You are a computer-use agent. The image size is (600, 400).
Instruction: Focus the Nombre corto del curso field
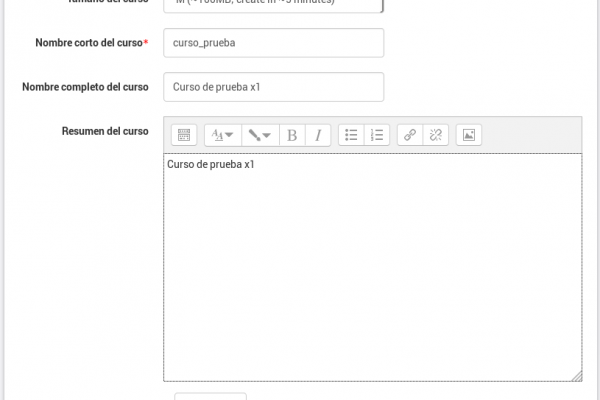(x=274, y=43)
